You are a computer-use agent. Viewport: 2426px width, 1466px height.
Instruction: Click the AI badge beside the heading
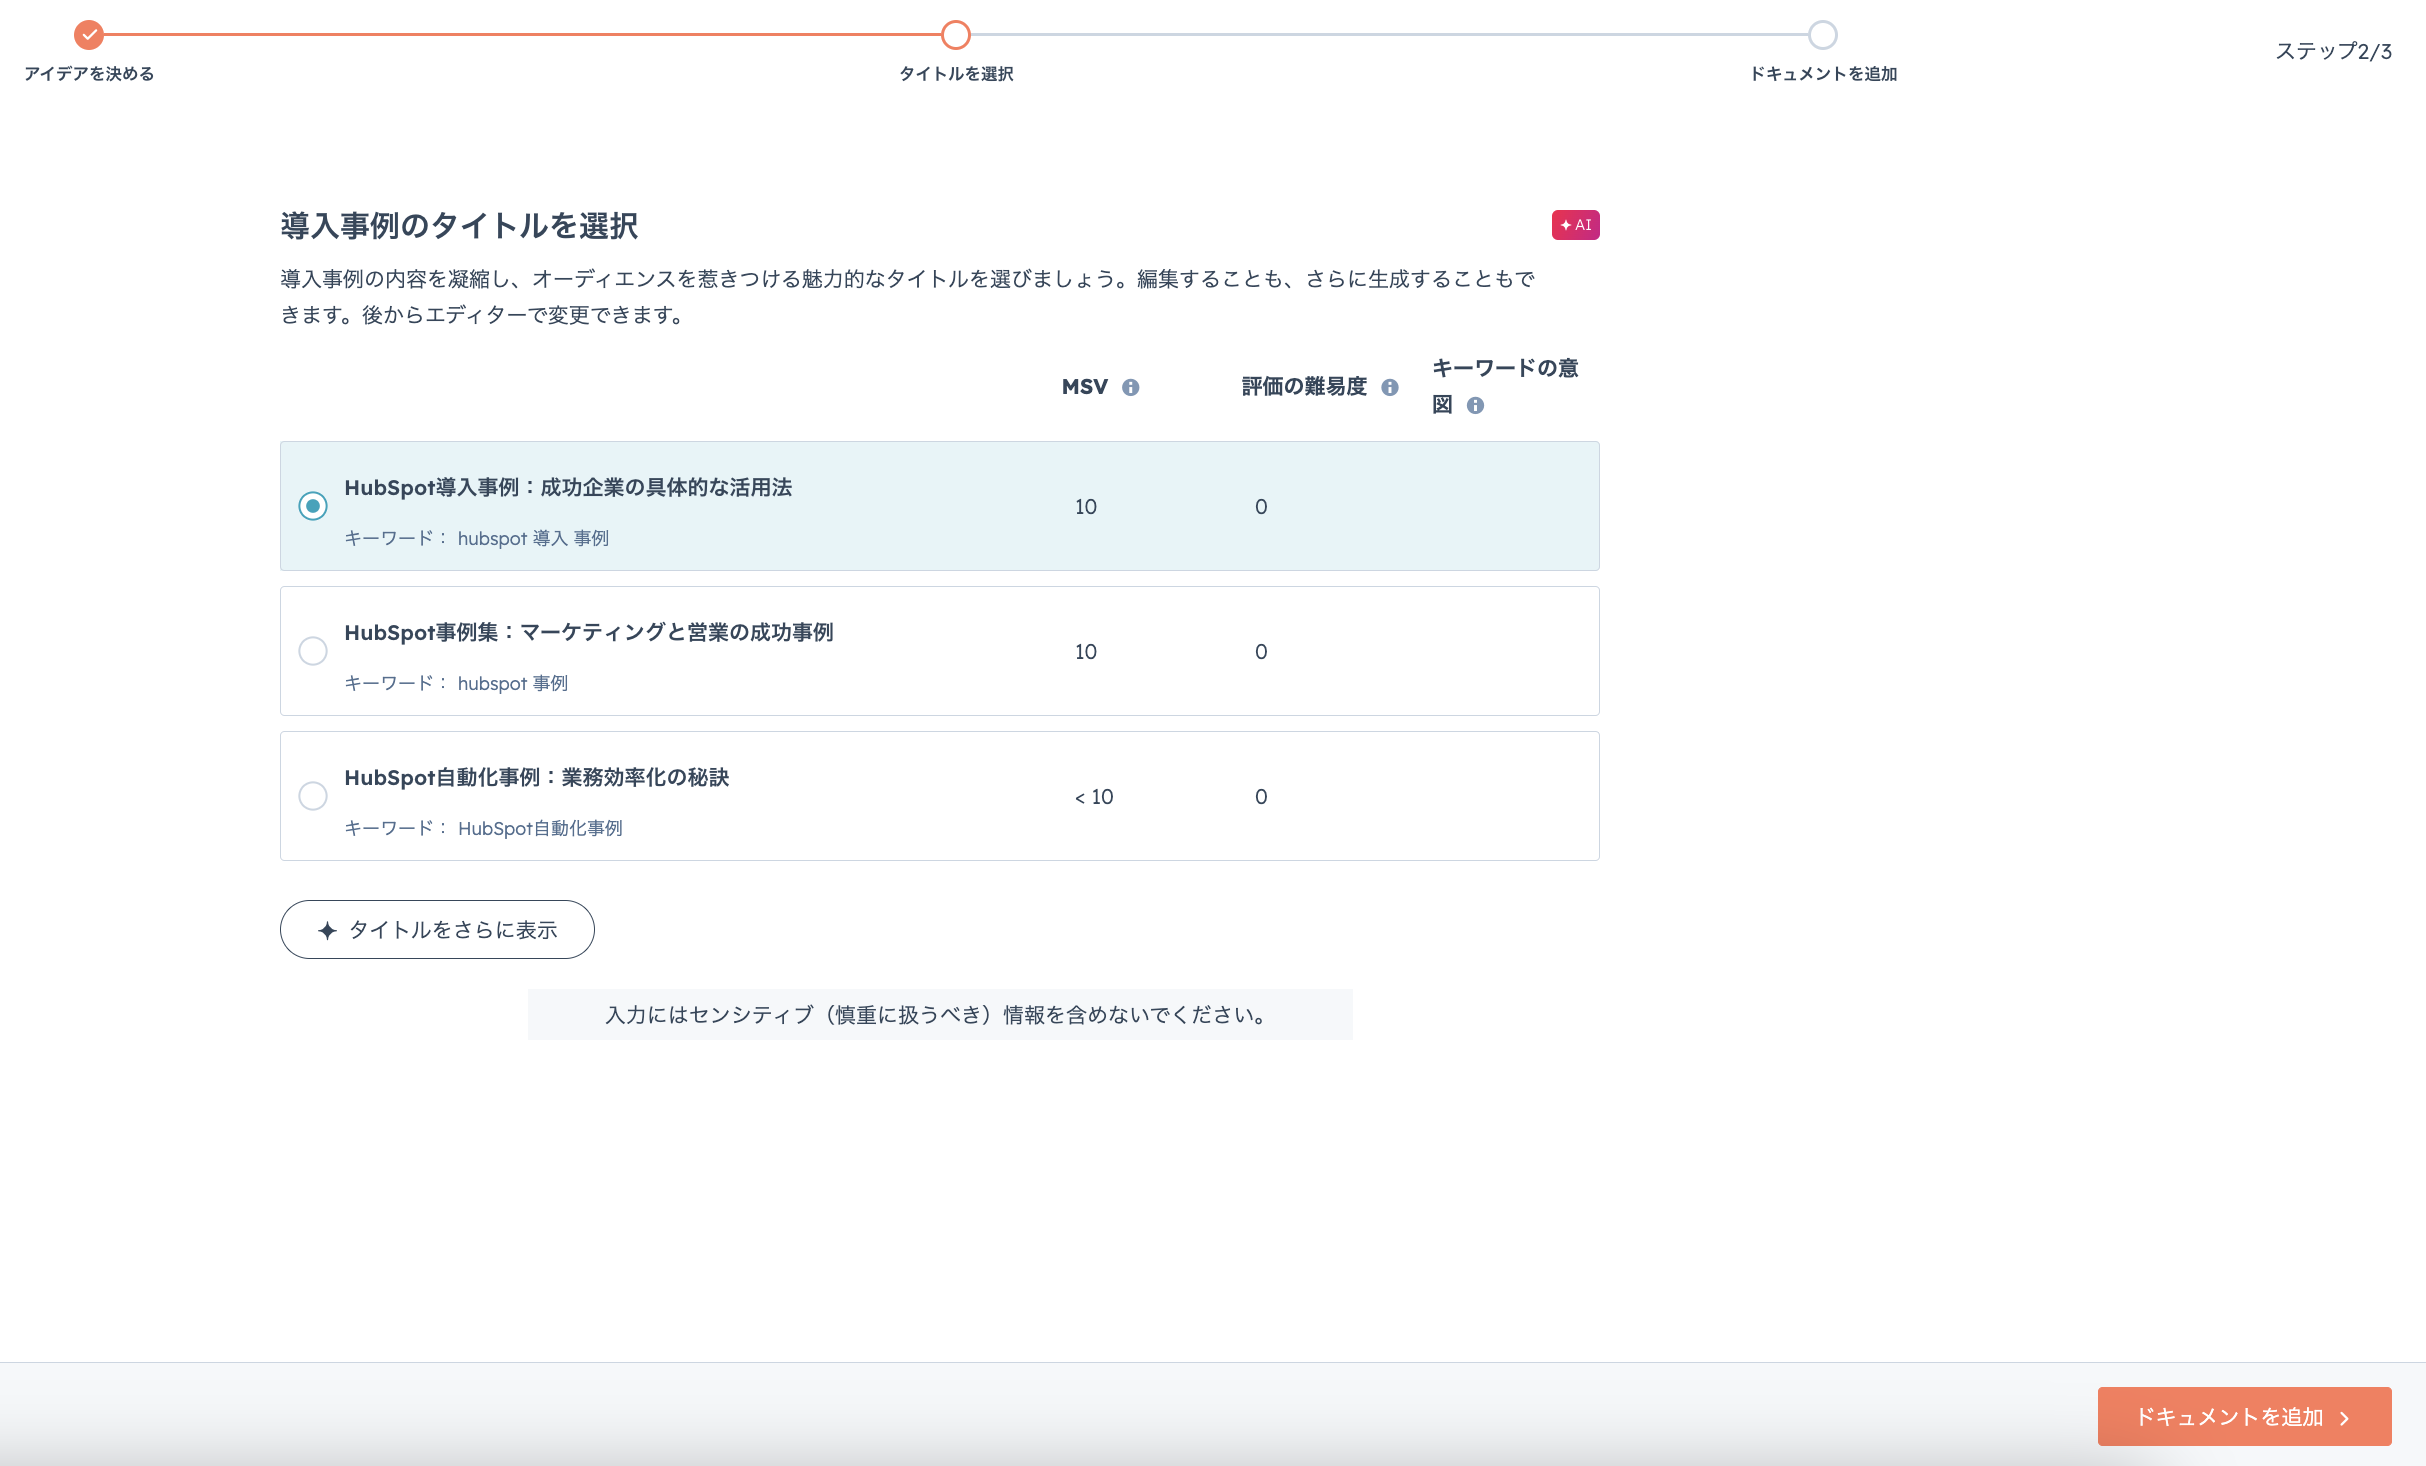[1575, 225]
